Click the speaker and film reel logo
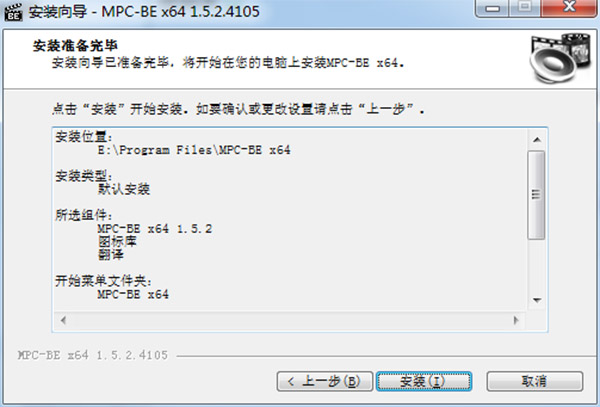 click(x=560, y=57)
